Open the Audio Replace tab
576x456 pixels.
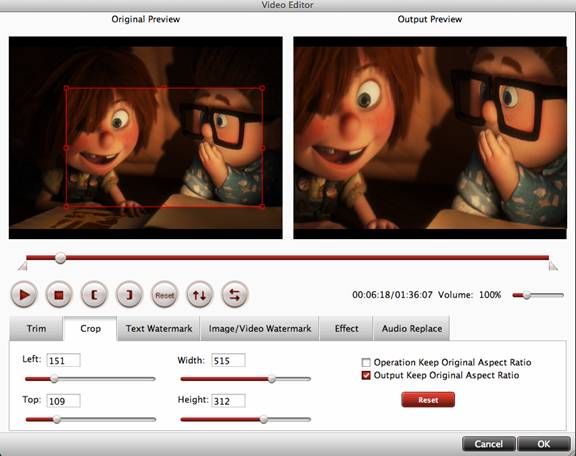pyautogui.click(x=411, y=328)
